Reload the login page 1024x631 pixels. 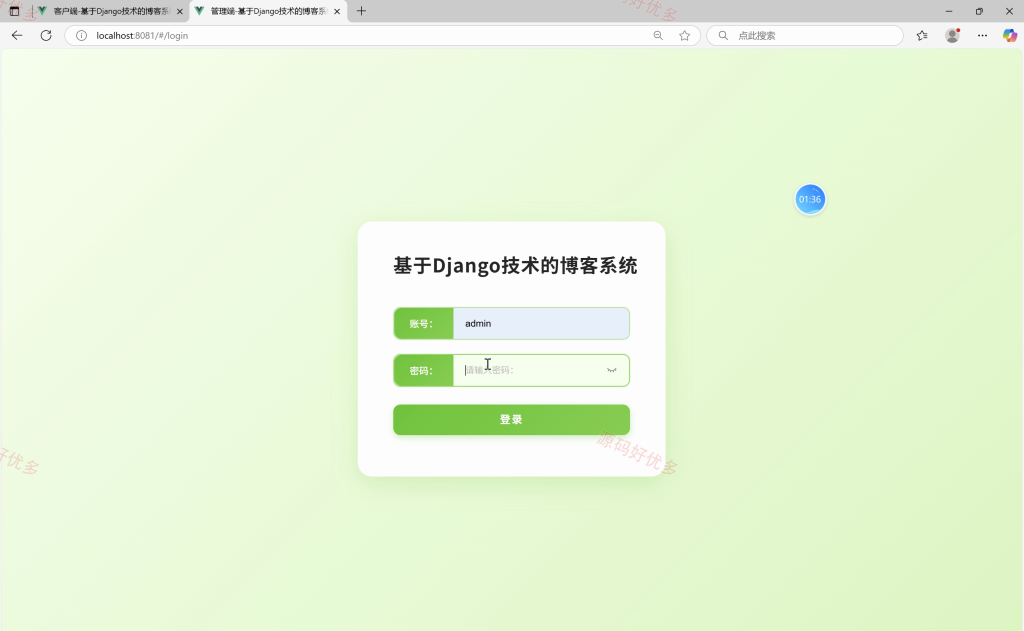(x=46, y=35)
